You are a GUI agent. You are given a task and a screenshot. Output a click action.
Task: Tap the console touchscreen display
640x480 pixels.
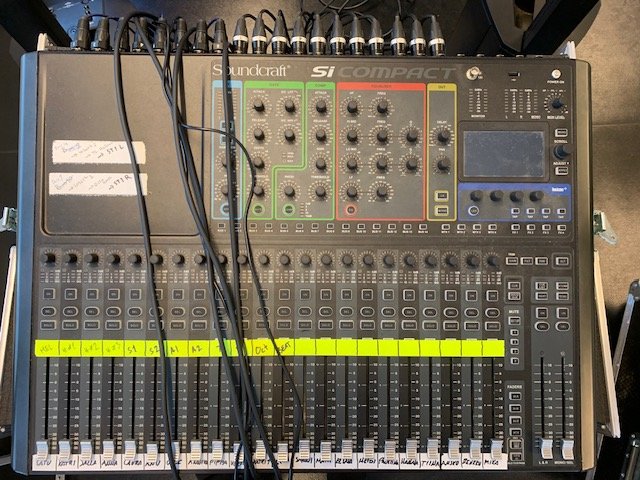coord(504,154)
